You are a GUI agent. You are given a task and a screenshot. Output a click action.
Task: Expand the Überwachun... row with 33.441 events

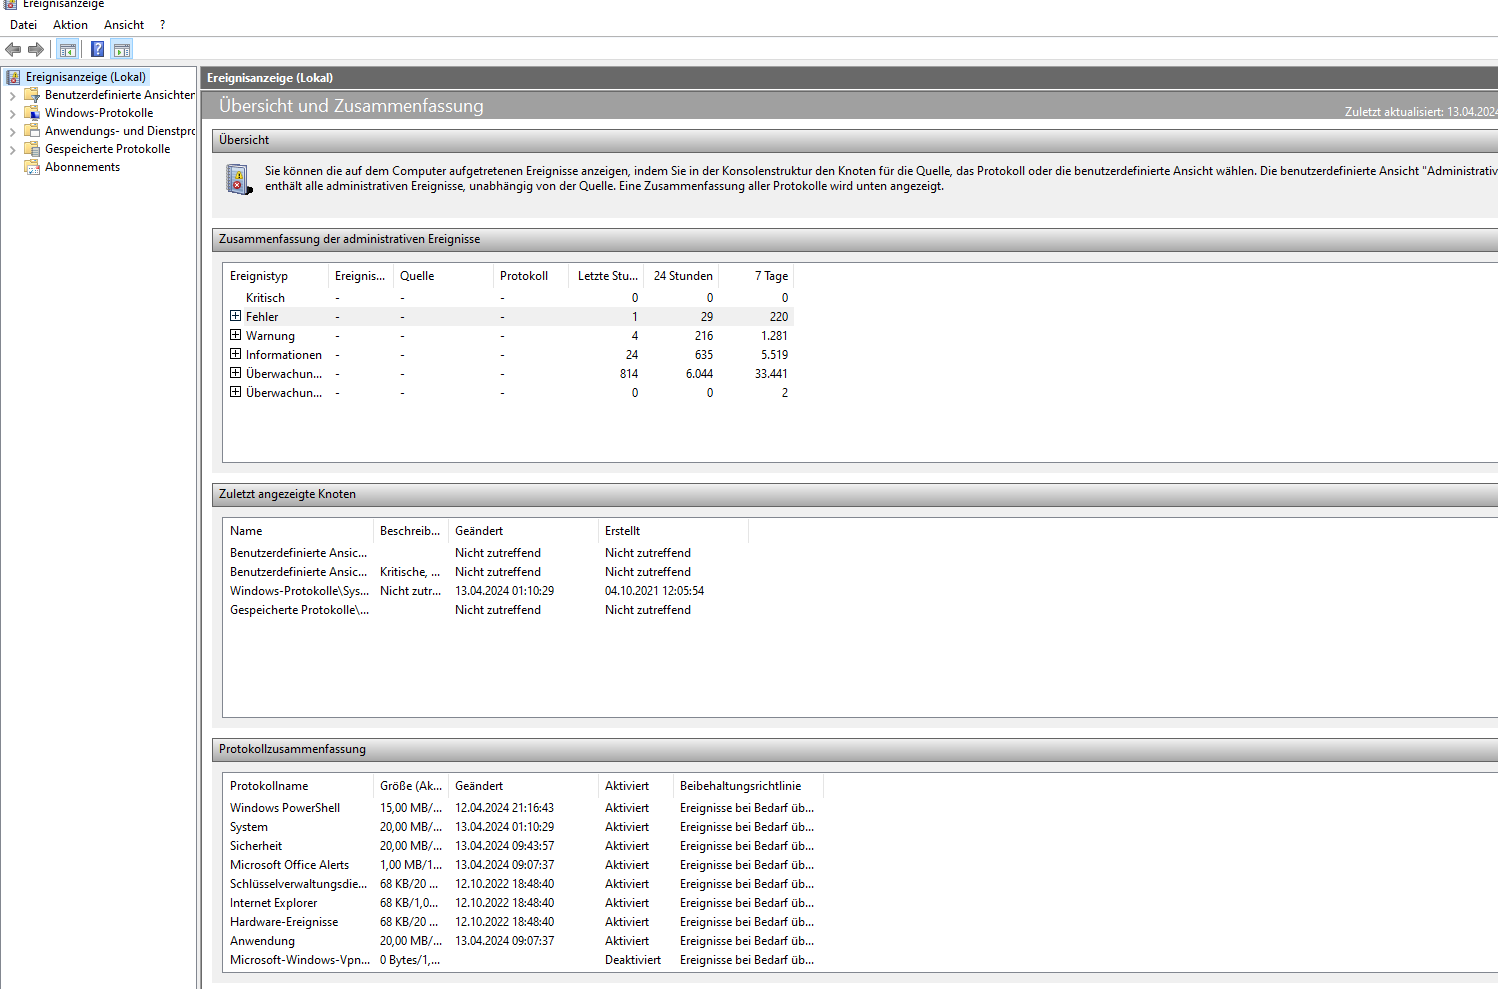[x=235, y=373]
